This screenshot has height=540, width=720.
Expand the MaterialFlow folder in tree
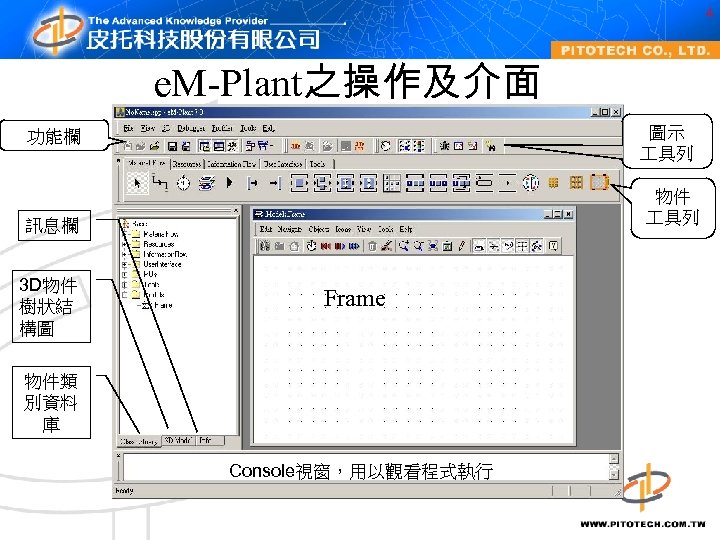tap(124, 234)
